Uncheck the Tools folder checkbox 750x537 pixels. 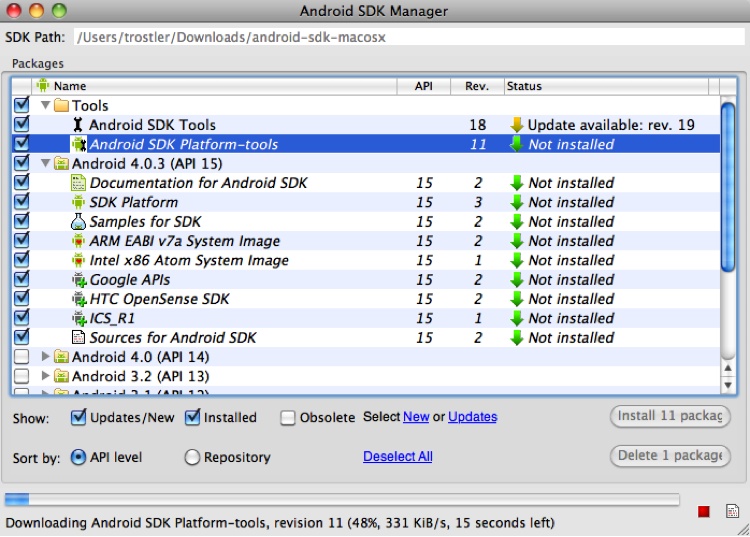point(22,105)
